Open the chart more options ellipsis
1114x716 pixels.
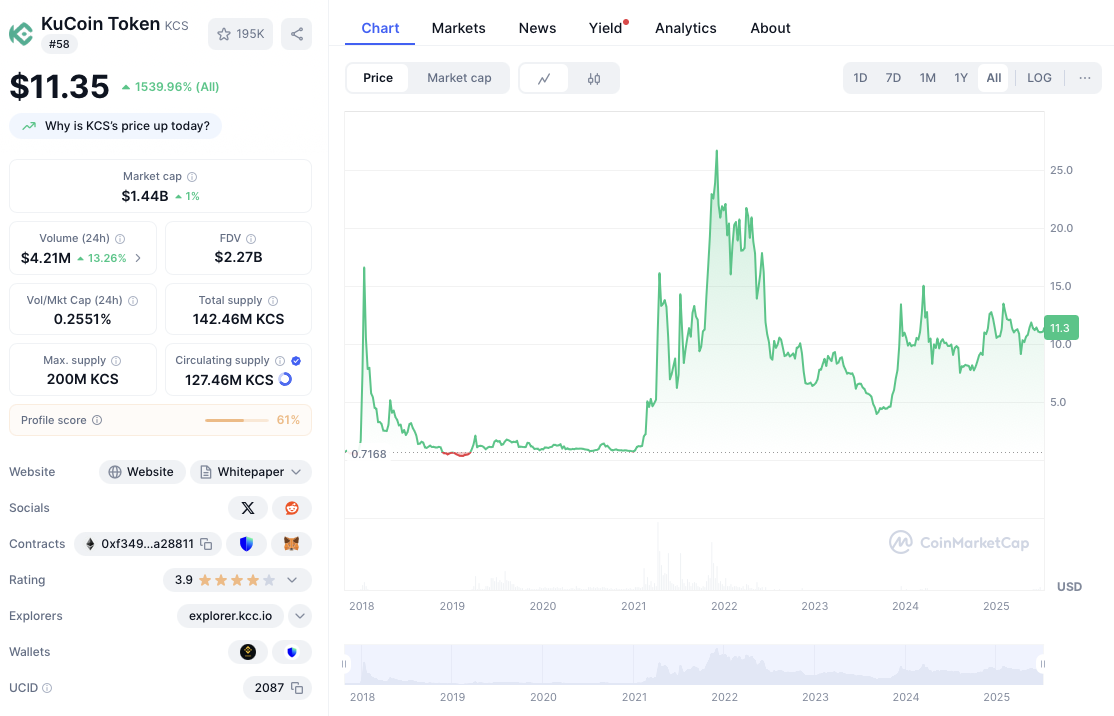coord(1085,78)
